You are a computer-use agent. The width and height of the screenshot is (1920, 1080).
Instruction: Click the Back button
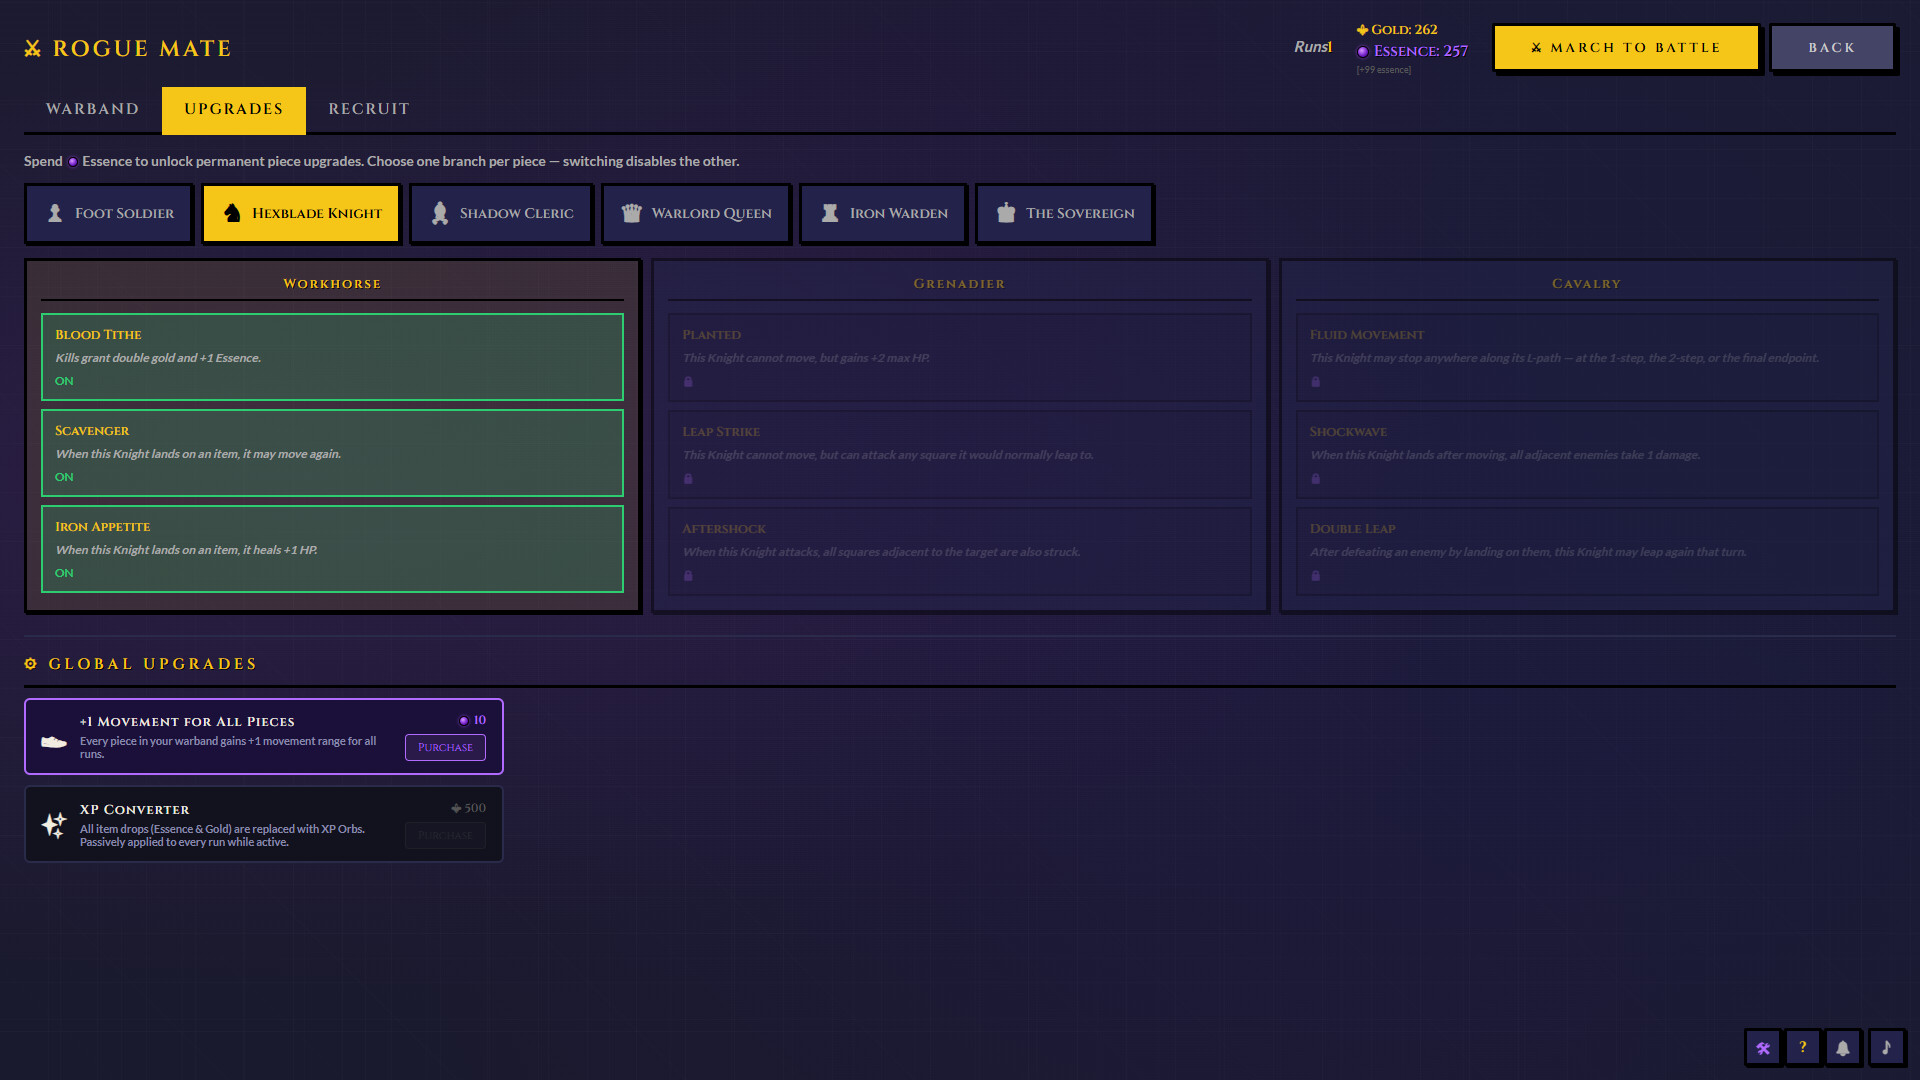click(1832, 47)
